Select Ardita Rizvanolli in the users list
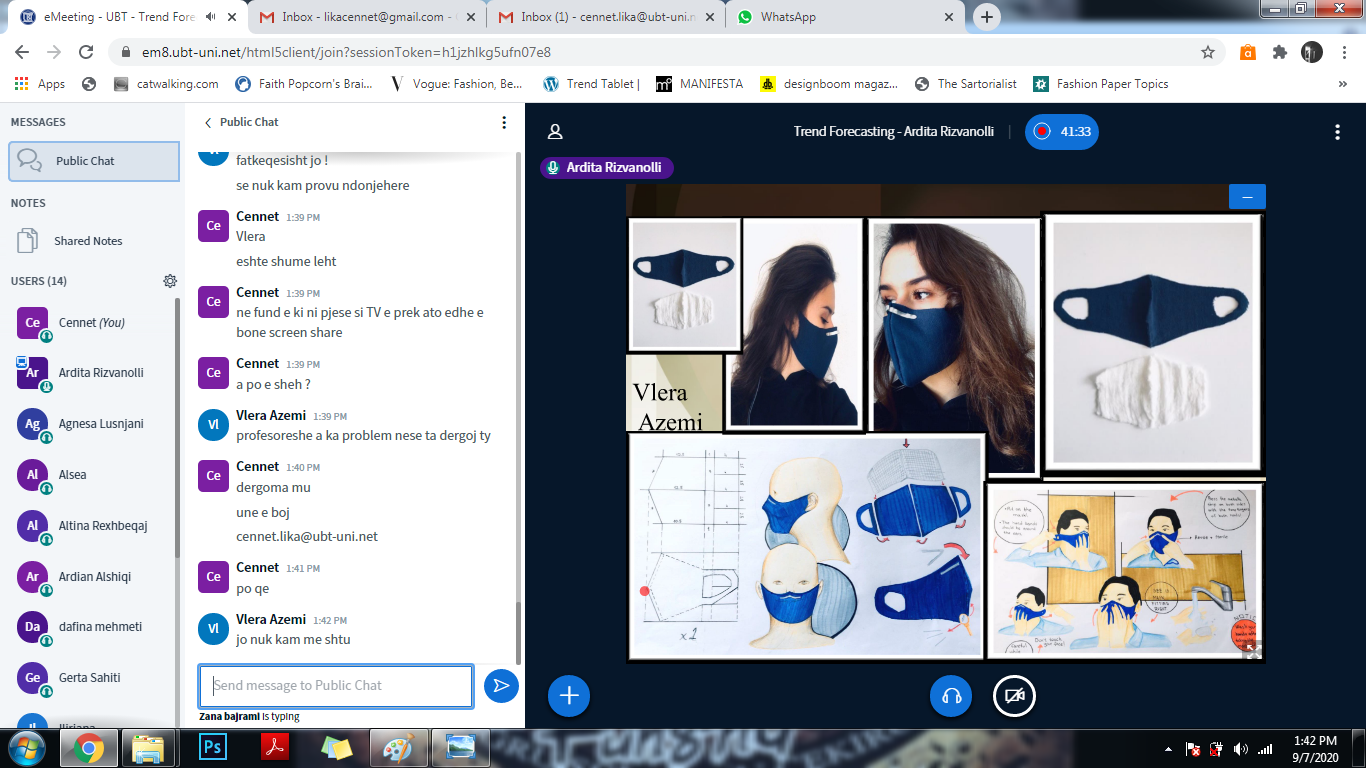 [x=100, y=373]
